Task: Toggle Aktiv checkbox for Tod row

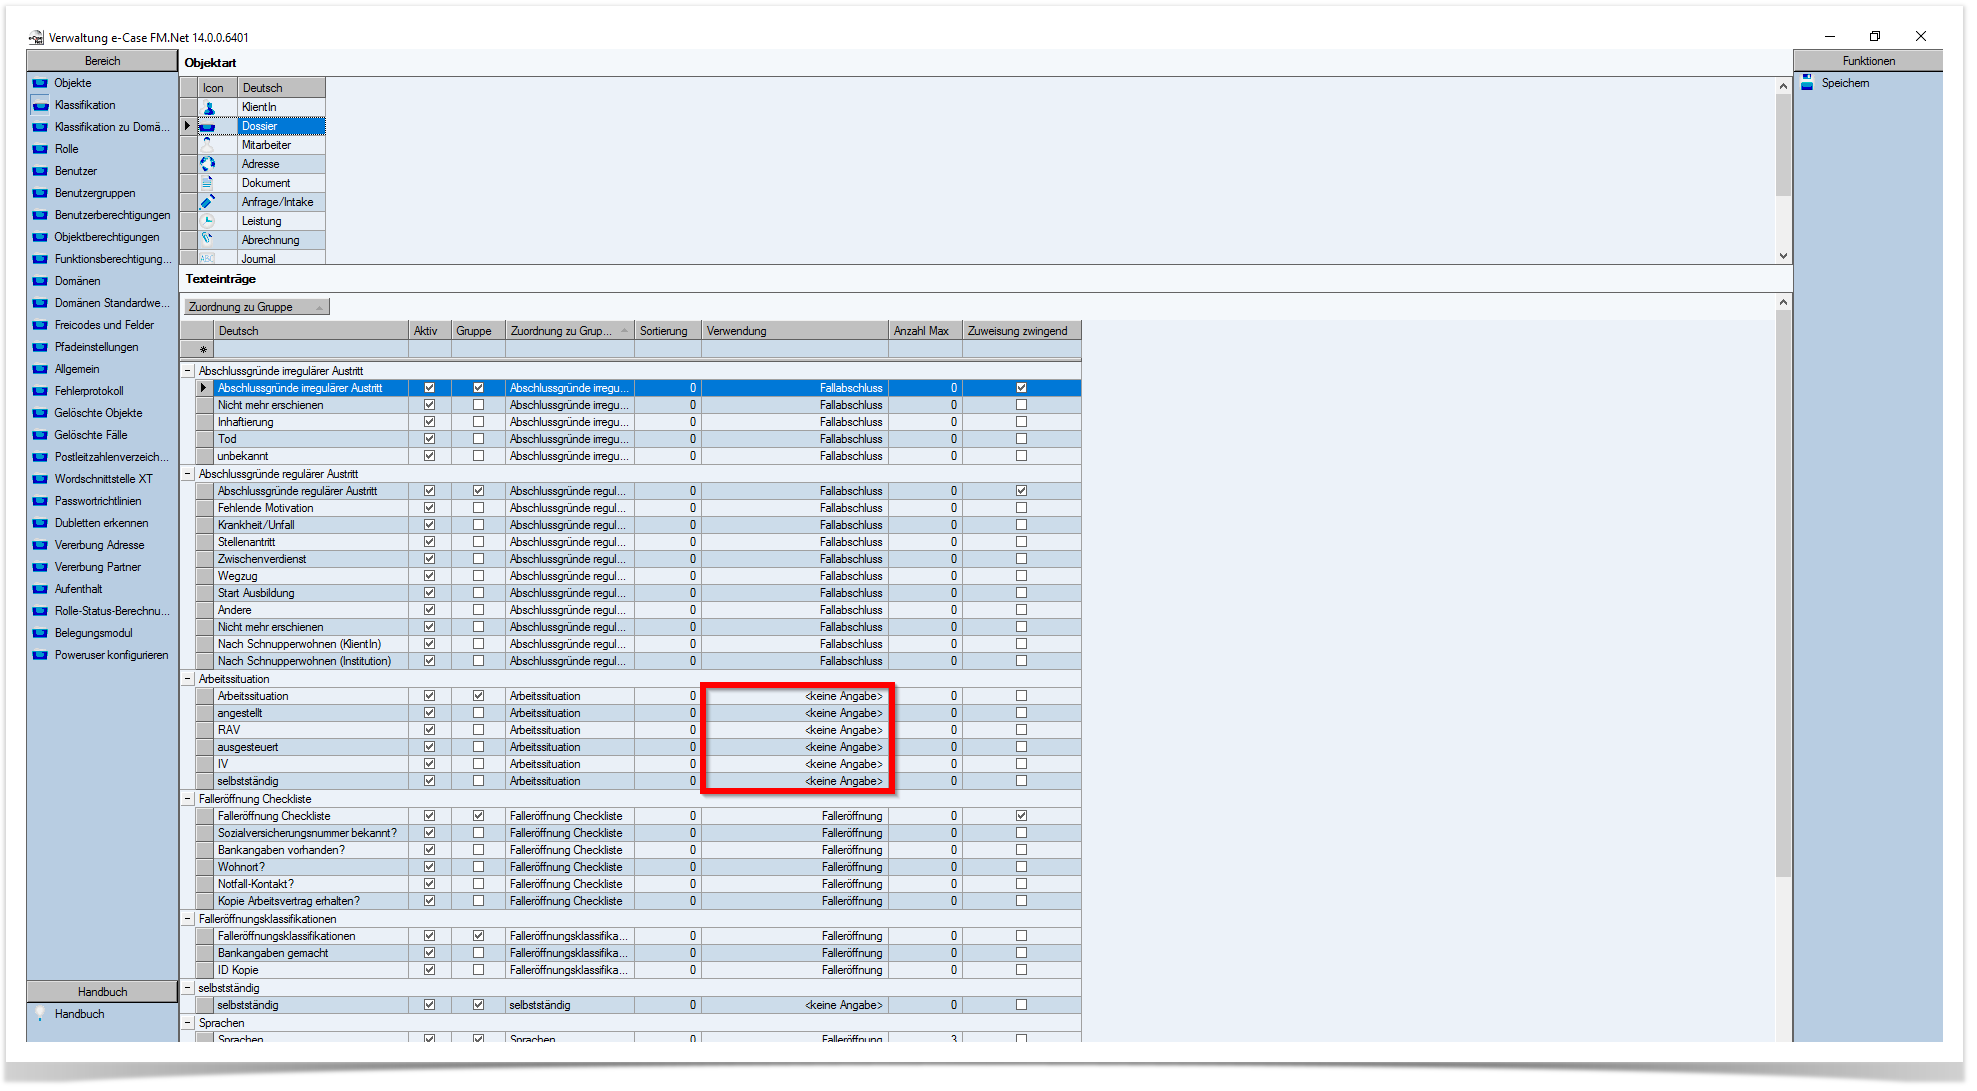Action: (x=430, y=439)
